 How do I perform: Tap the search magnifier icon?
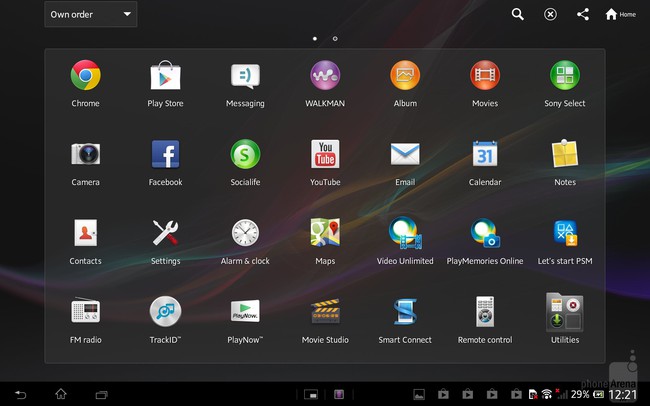517,15
